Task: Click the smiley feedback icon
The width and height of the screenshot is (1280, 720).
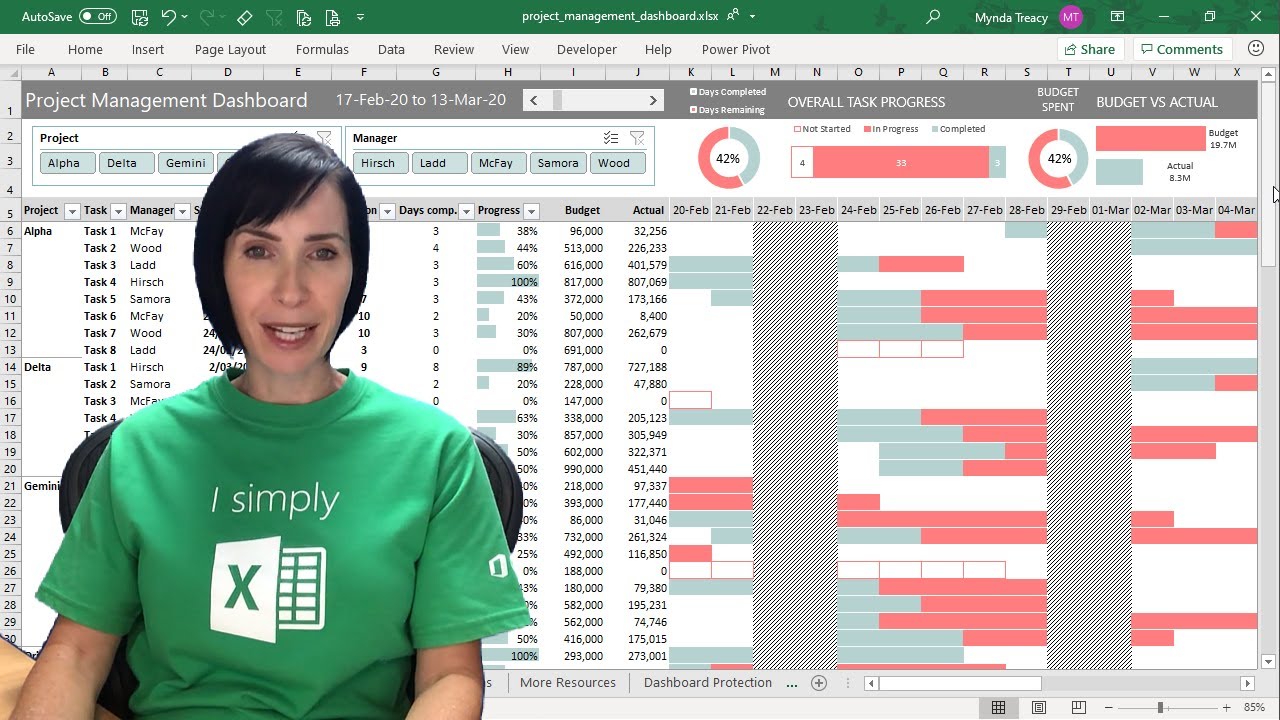Action: [x=1257, y=48]
